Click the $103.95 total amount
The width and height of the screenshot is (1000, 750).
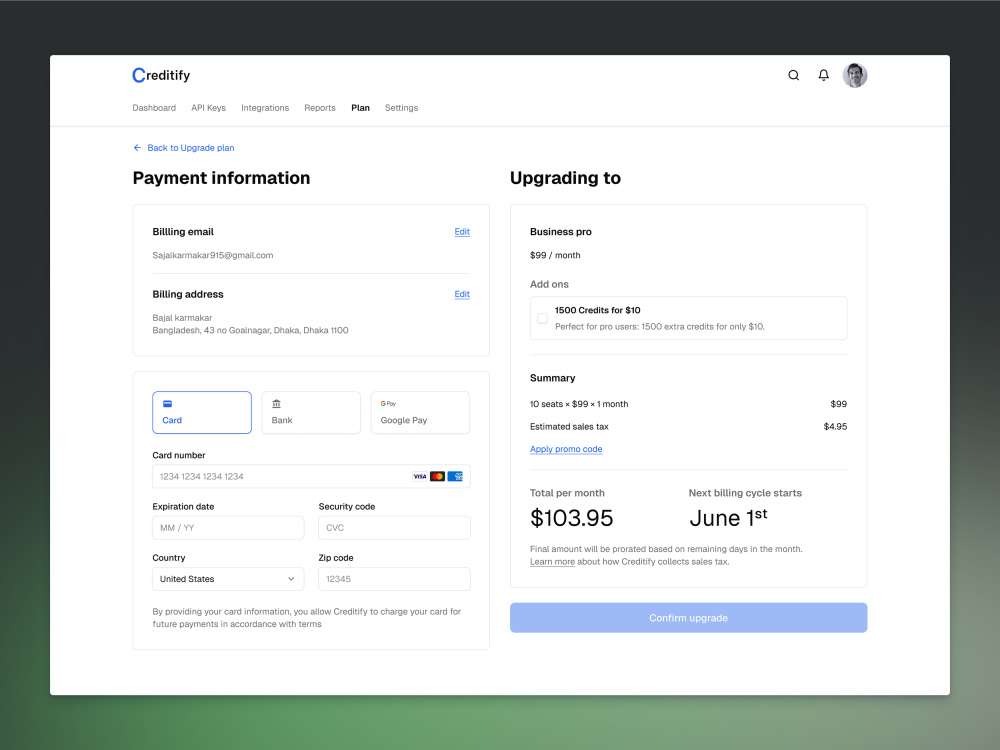[571, 518]
